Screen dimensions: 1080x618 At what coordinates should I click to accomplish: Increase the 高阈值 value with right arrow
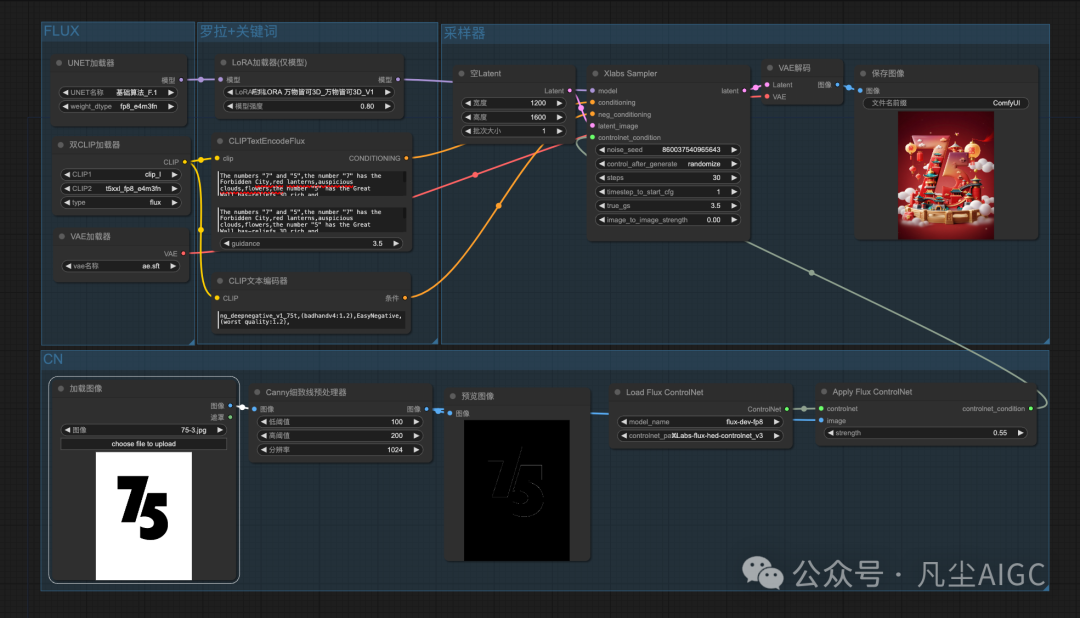(416, 435)
